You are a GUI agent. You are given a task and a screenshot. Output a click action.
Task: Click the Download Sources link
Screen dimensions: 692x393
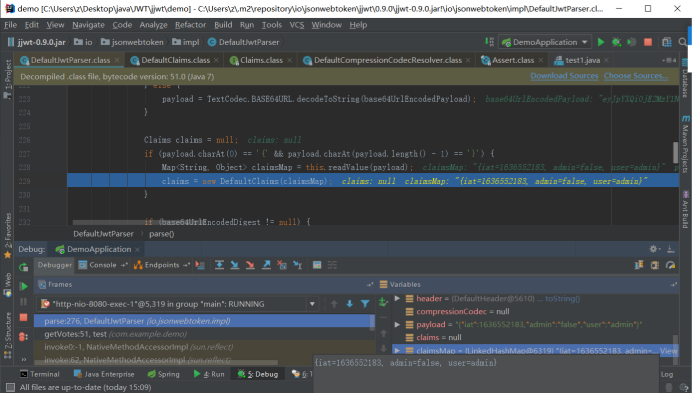coord(564,76)
